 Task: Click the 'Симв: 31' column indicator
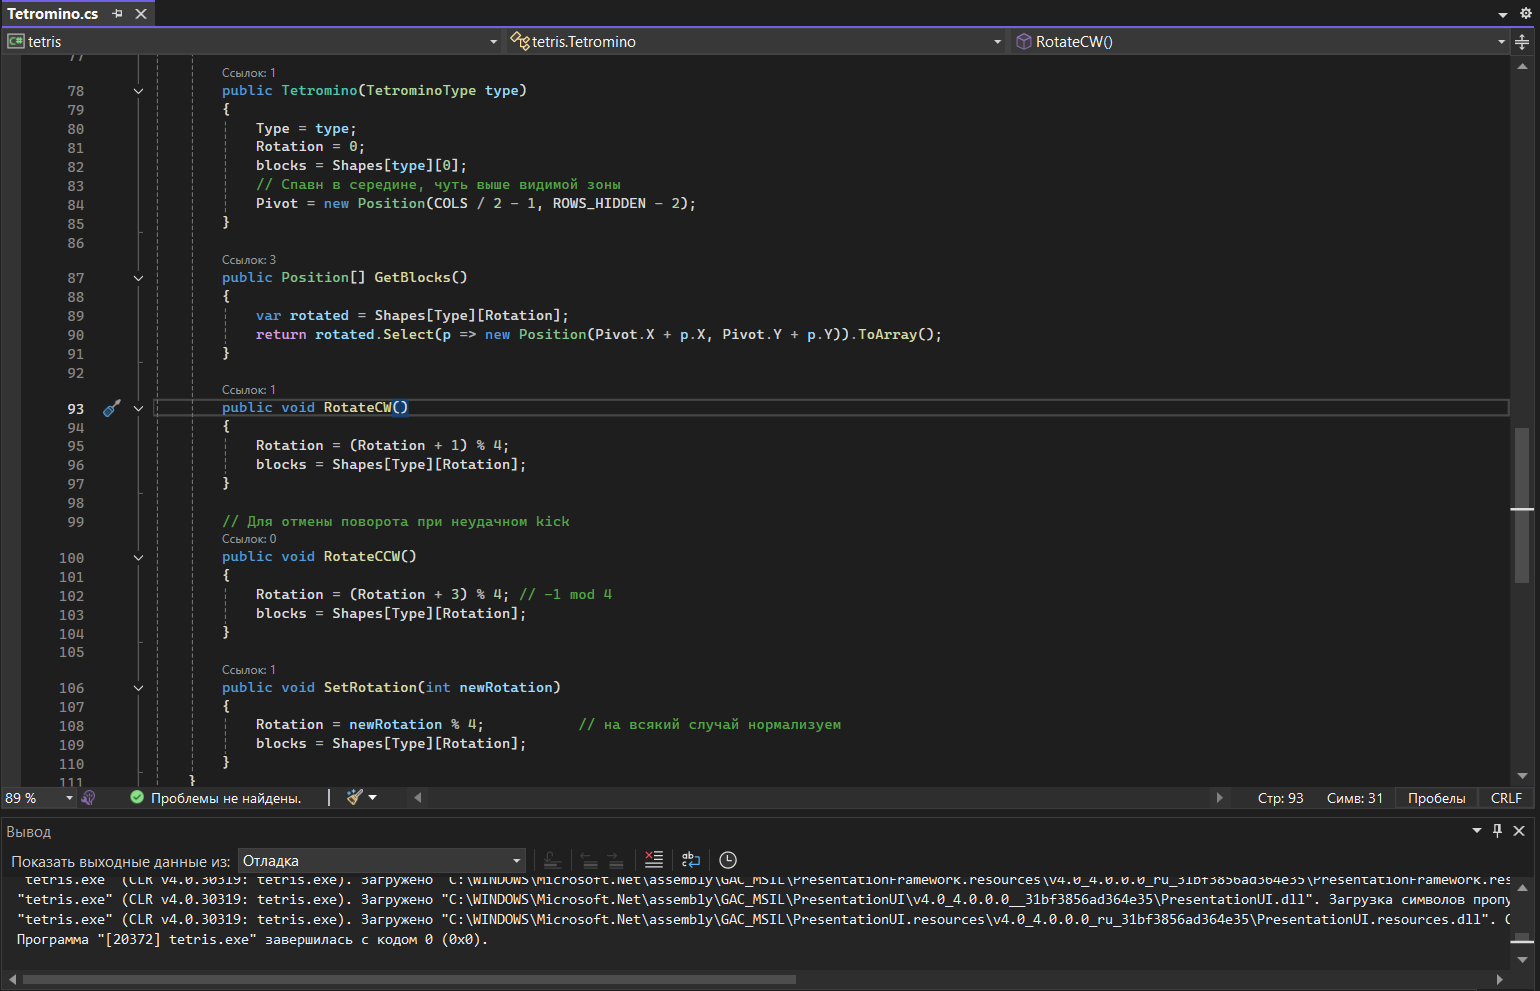click(x=1354, y=798)
